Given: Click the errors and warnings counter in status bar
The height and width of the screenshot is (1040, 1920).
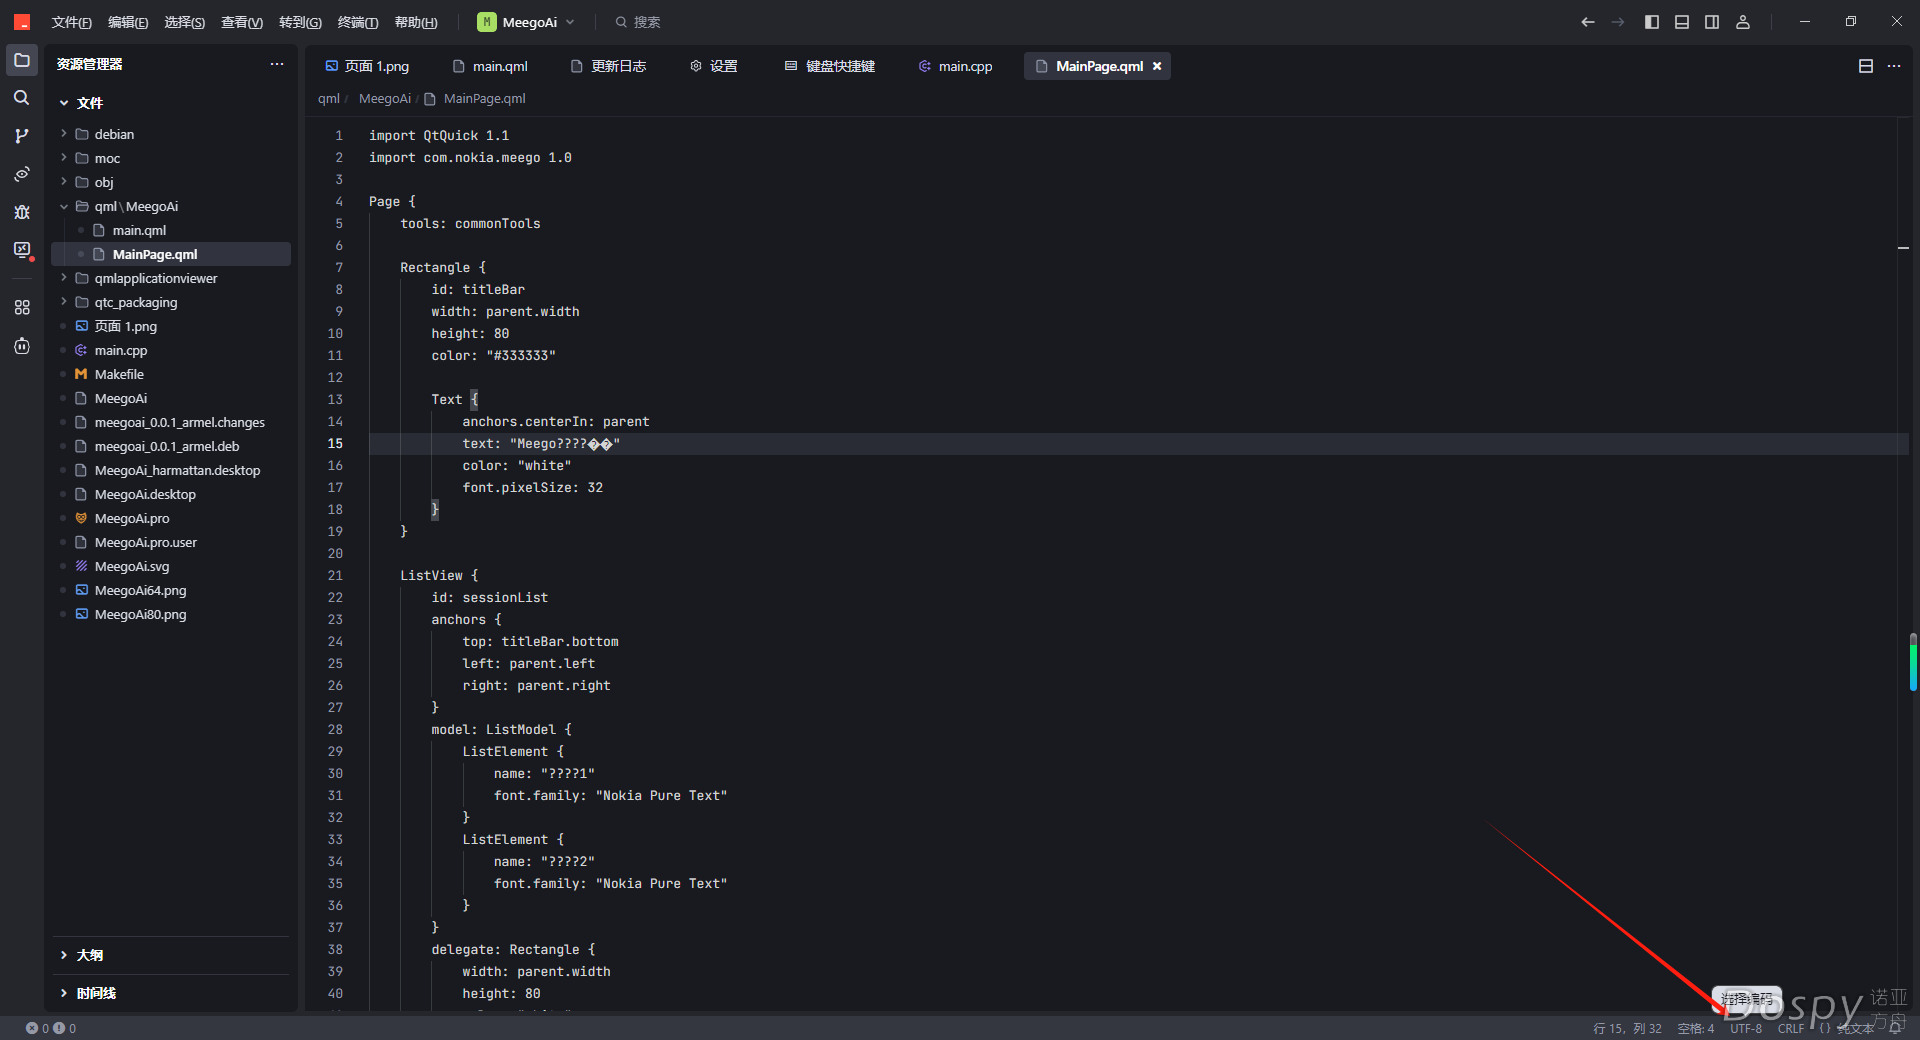Looking at the screenshot, I should coord(51,1028).
